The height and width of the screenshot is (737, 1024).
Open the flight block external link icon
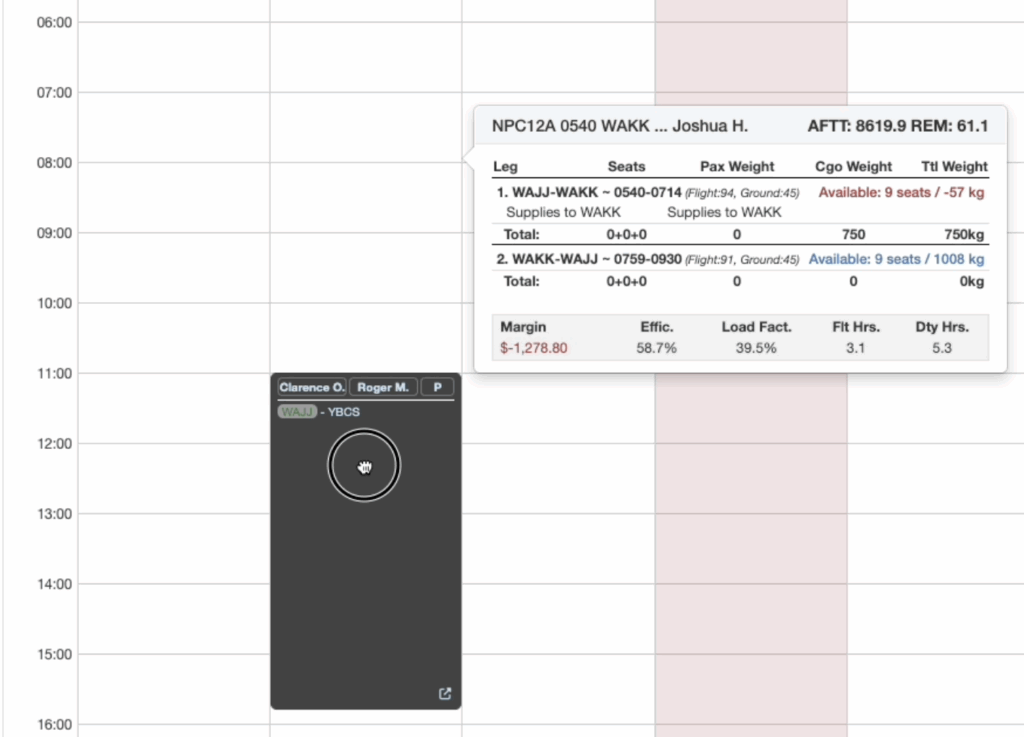point(445,694)
